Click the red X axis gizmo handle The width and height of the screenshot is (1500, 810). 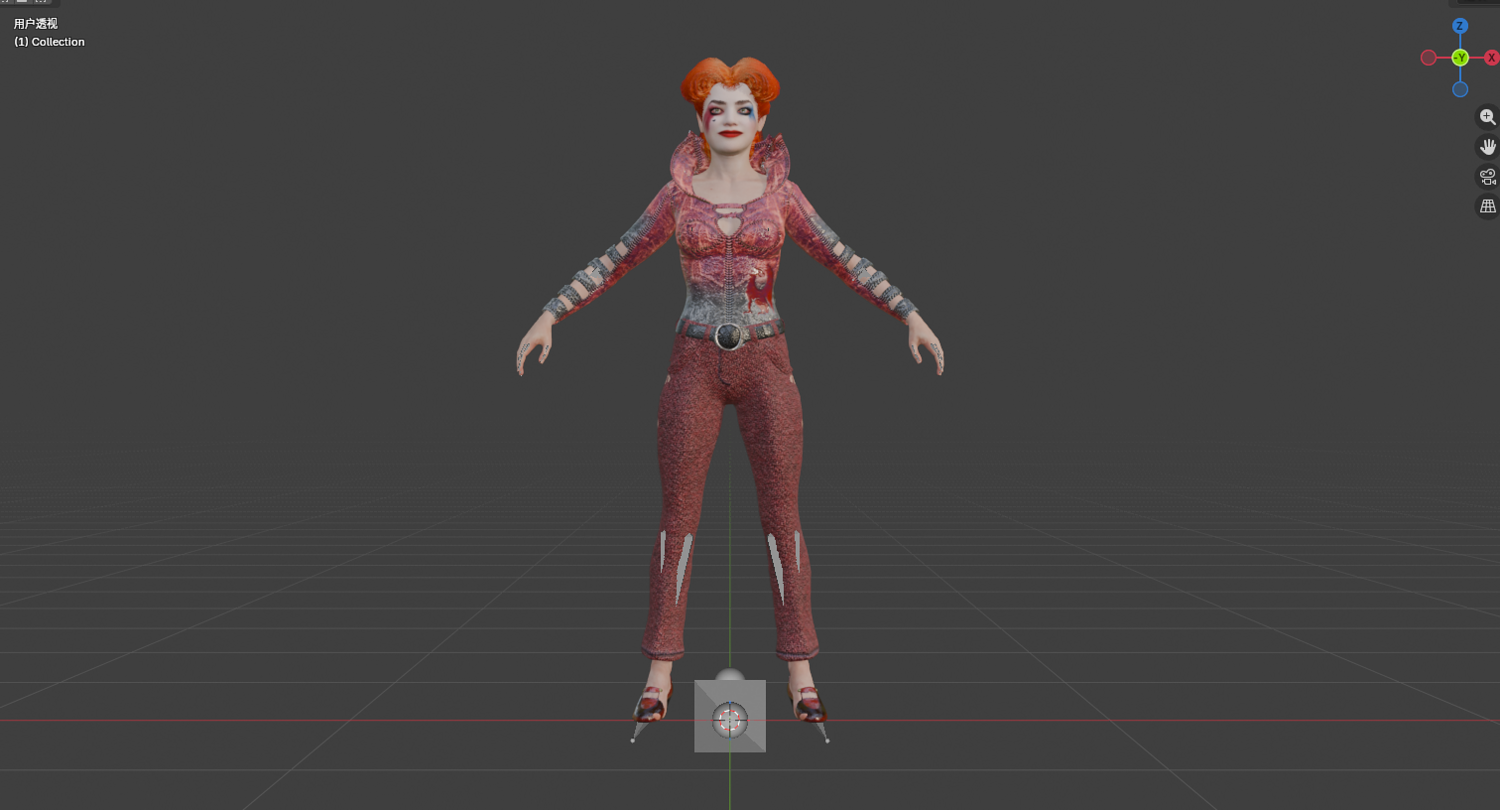[1491, 58]
